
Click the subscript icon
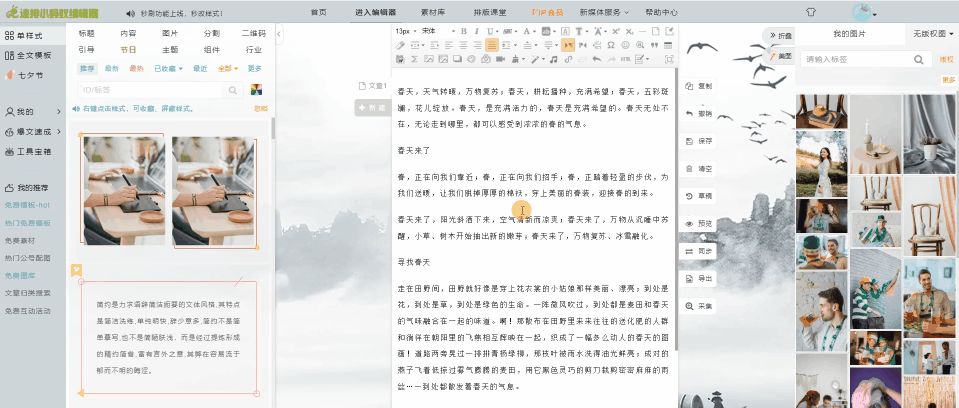click(629, 31)
